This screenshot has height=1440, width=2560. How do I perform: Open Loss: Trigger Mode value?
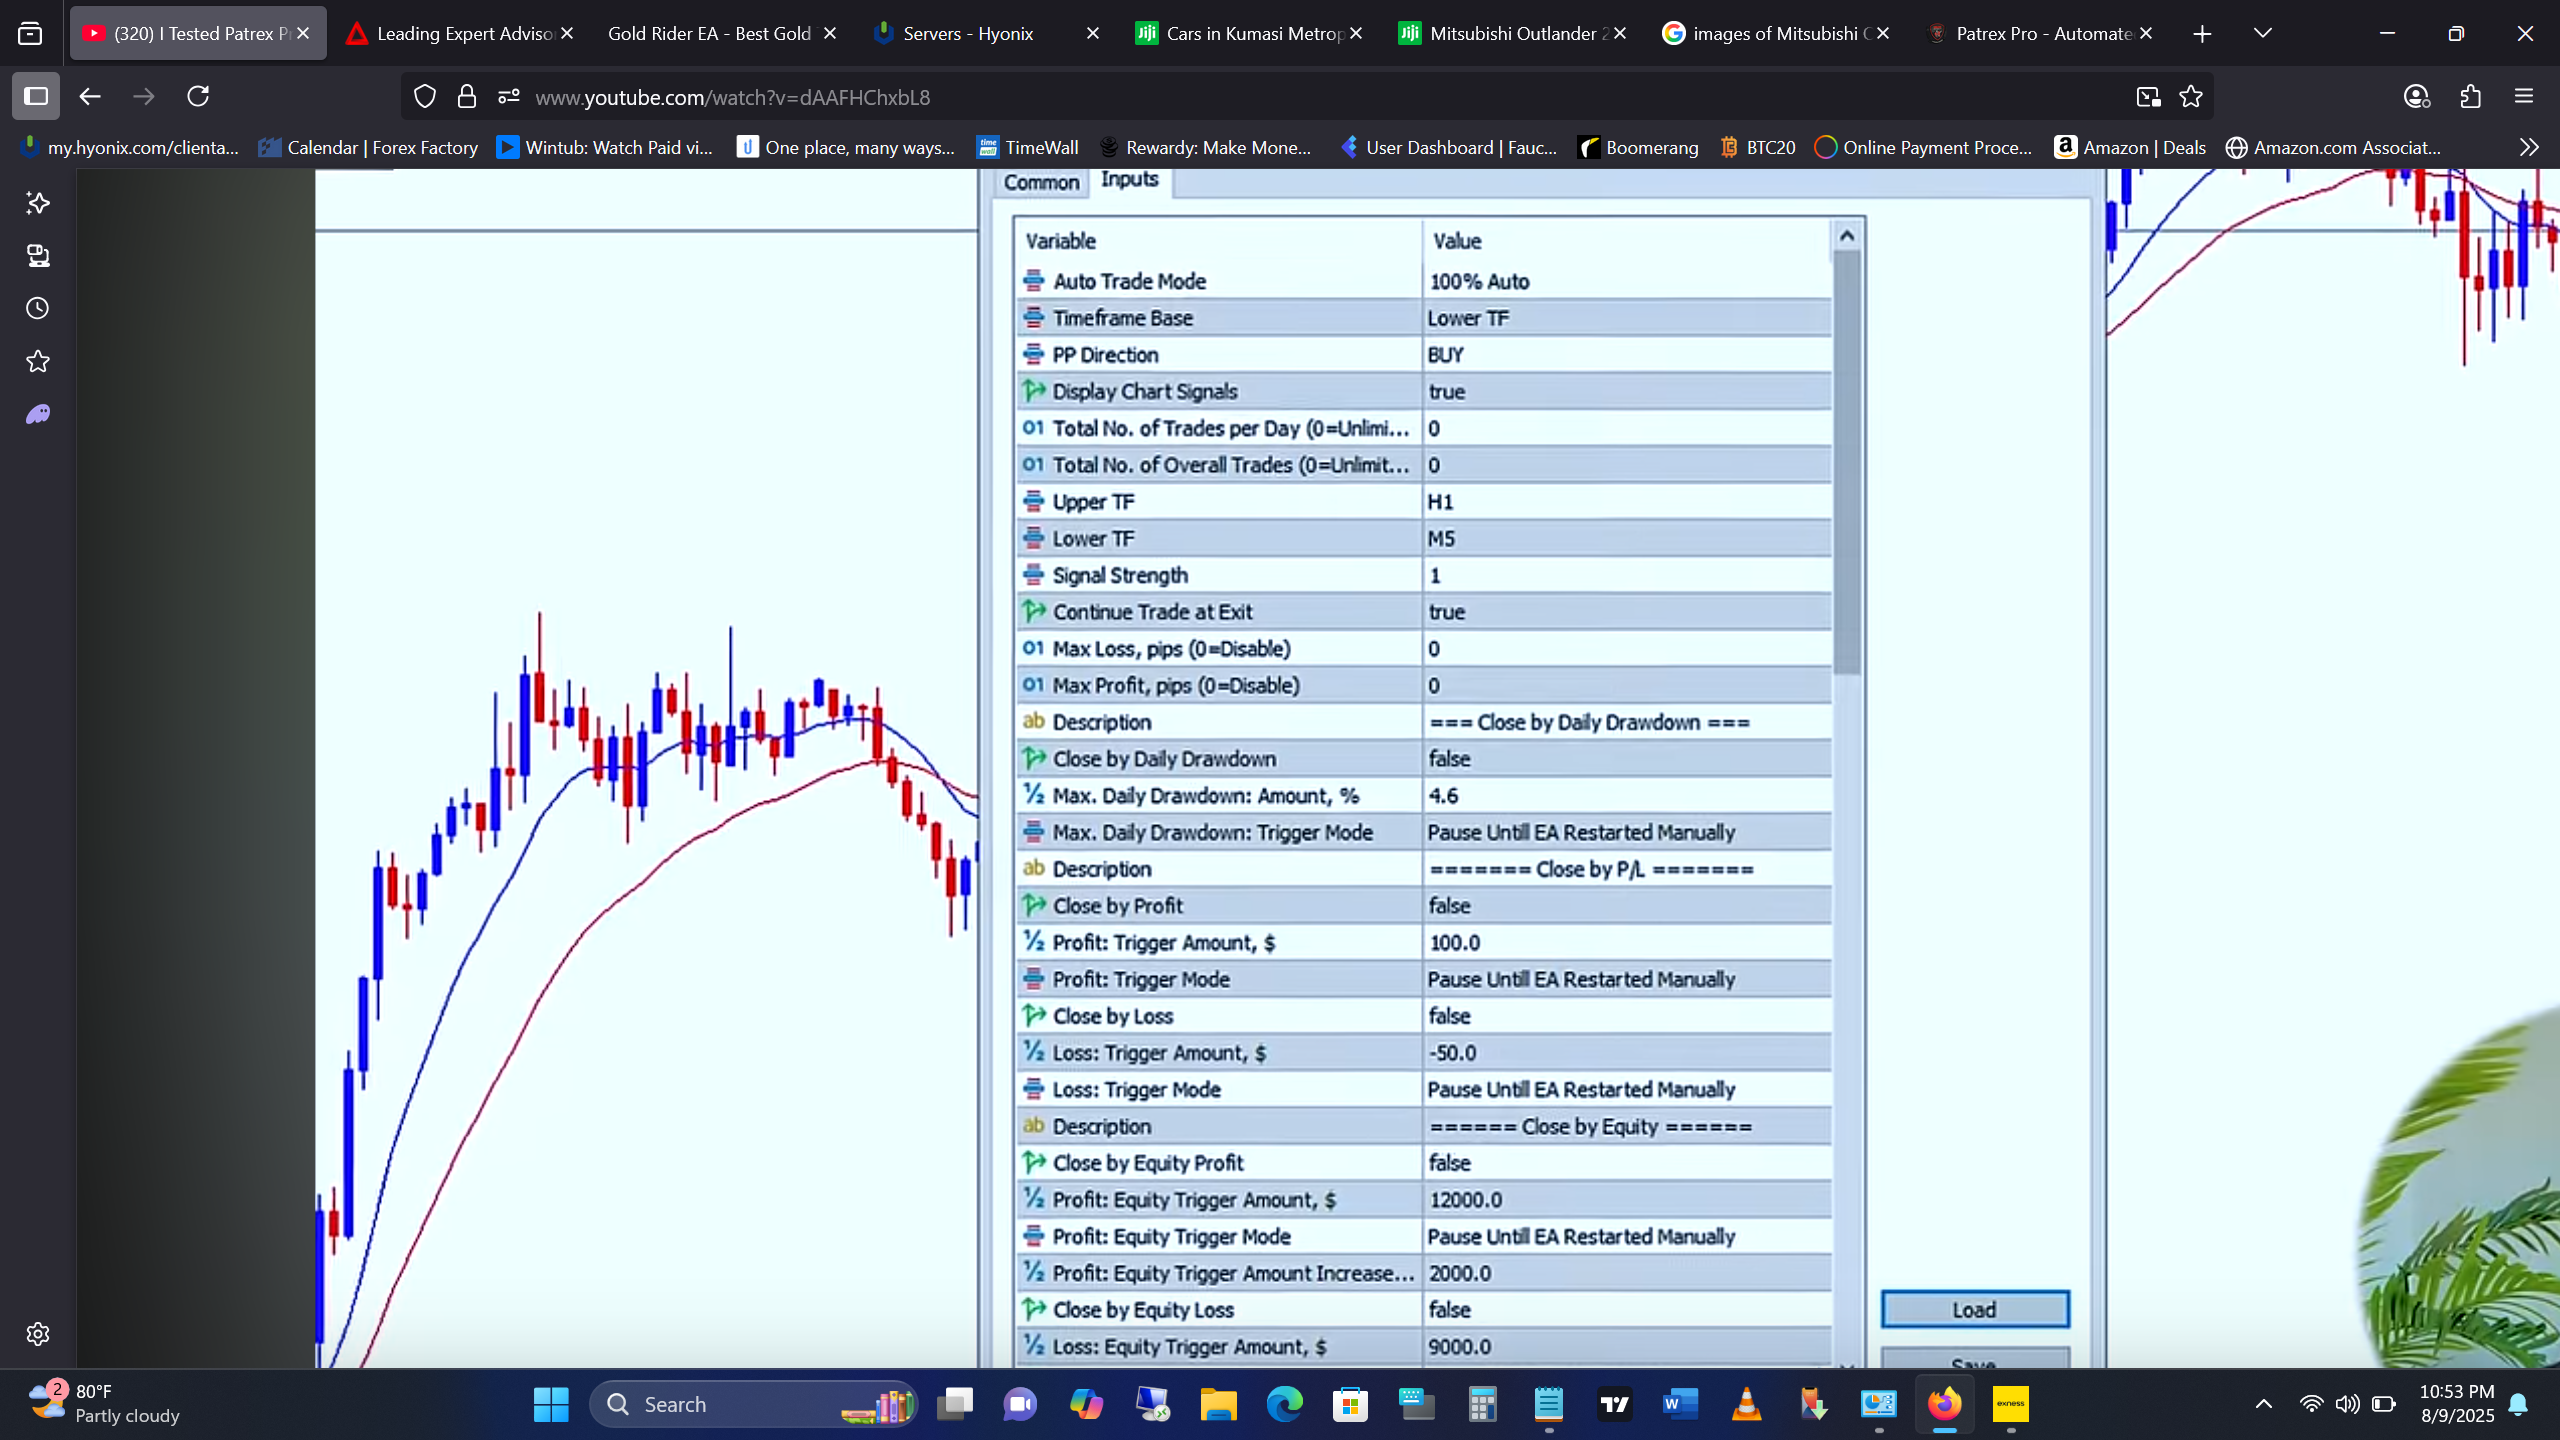1627,1089
